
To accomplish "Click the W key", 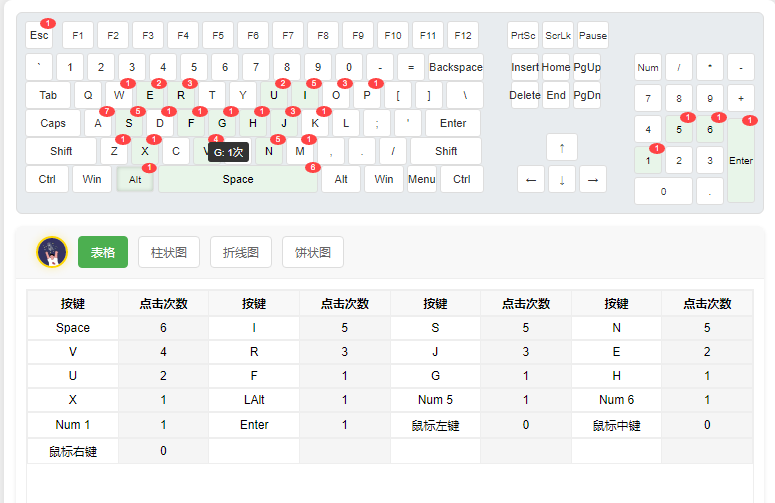I will click(x=119, y=95).
